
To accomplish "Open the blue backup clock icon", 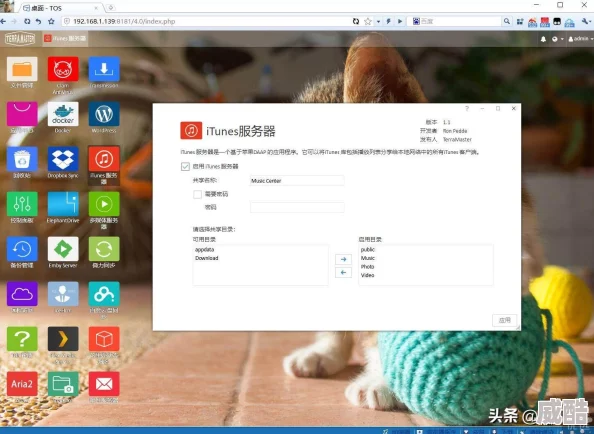I will 22,249.
